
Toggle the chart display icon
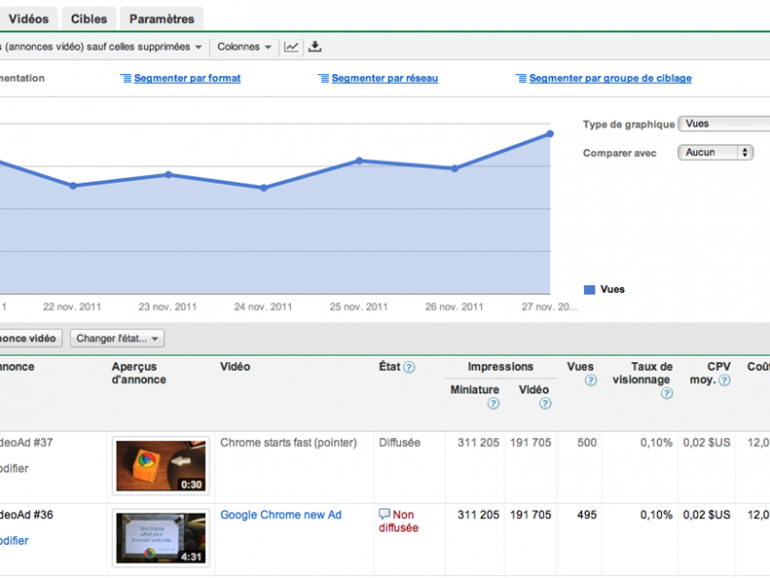291,47
